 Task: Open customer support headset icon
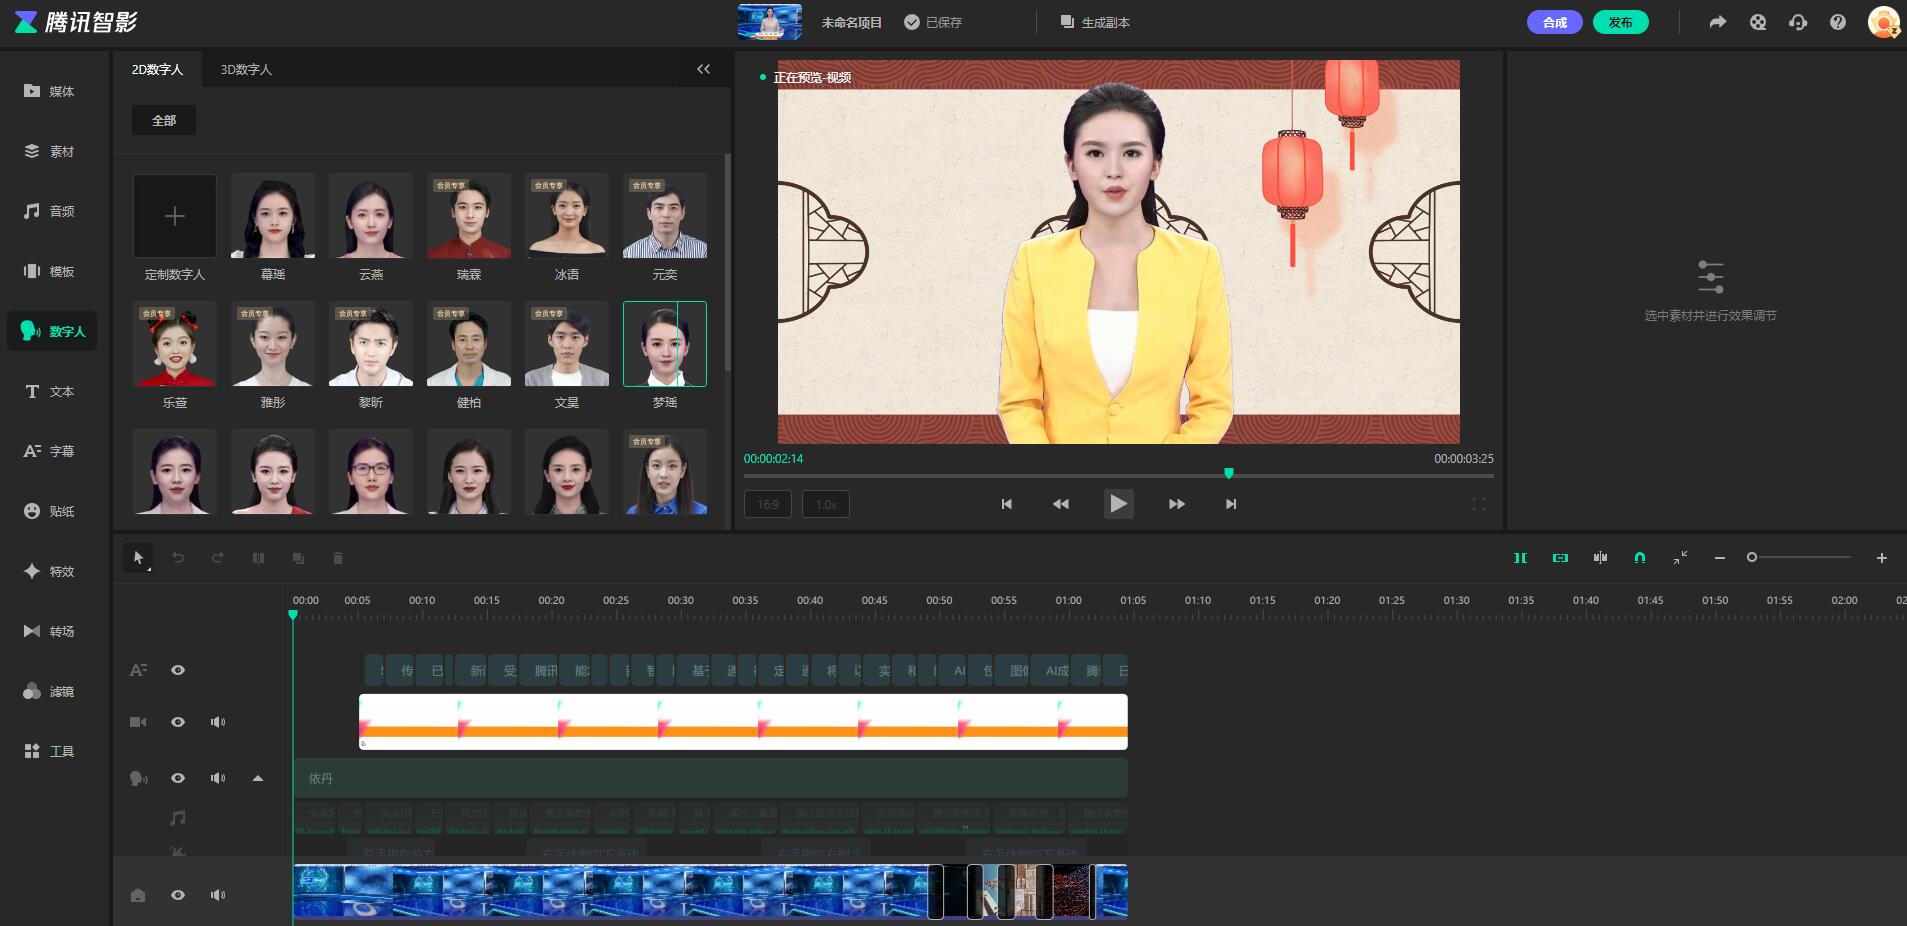point(1798,22)
